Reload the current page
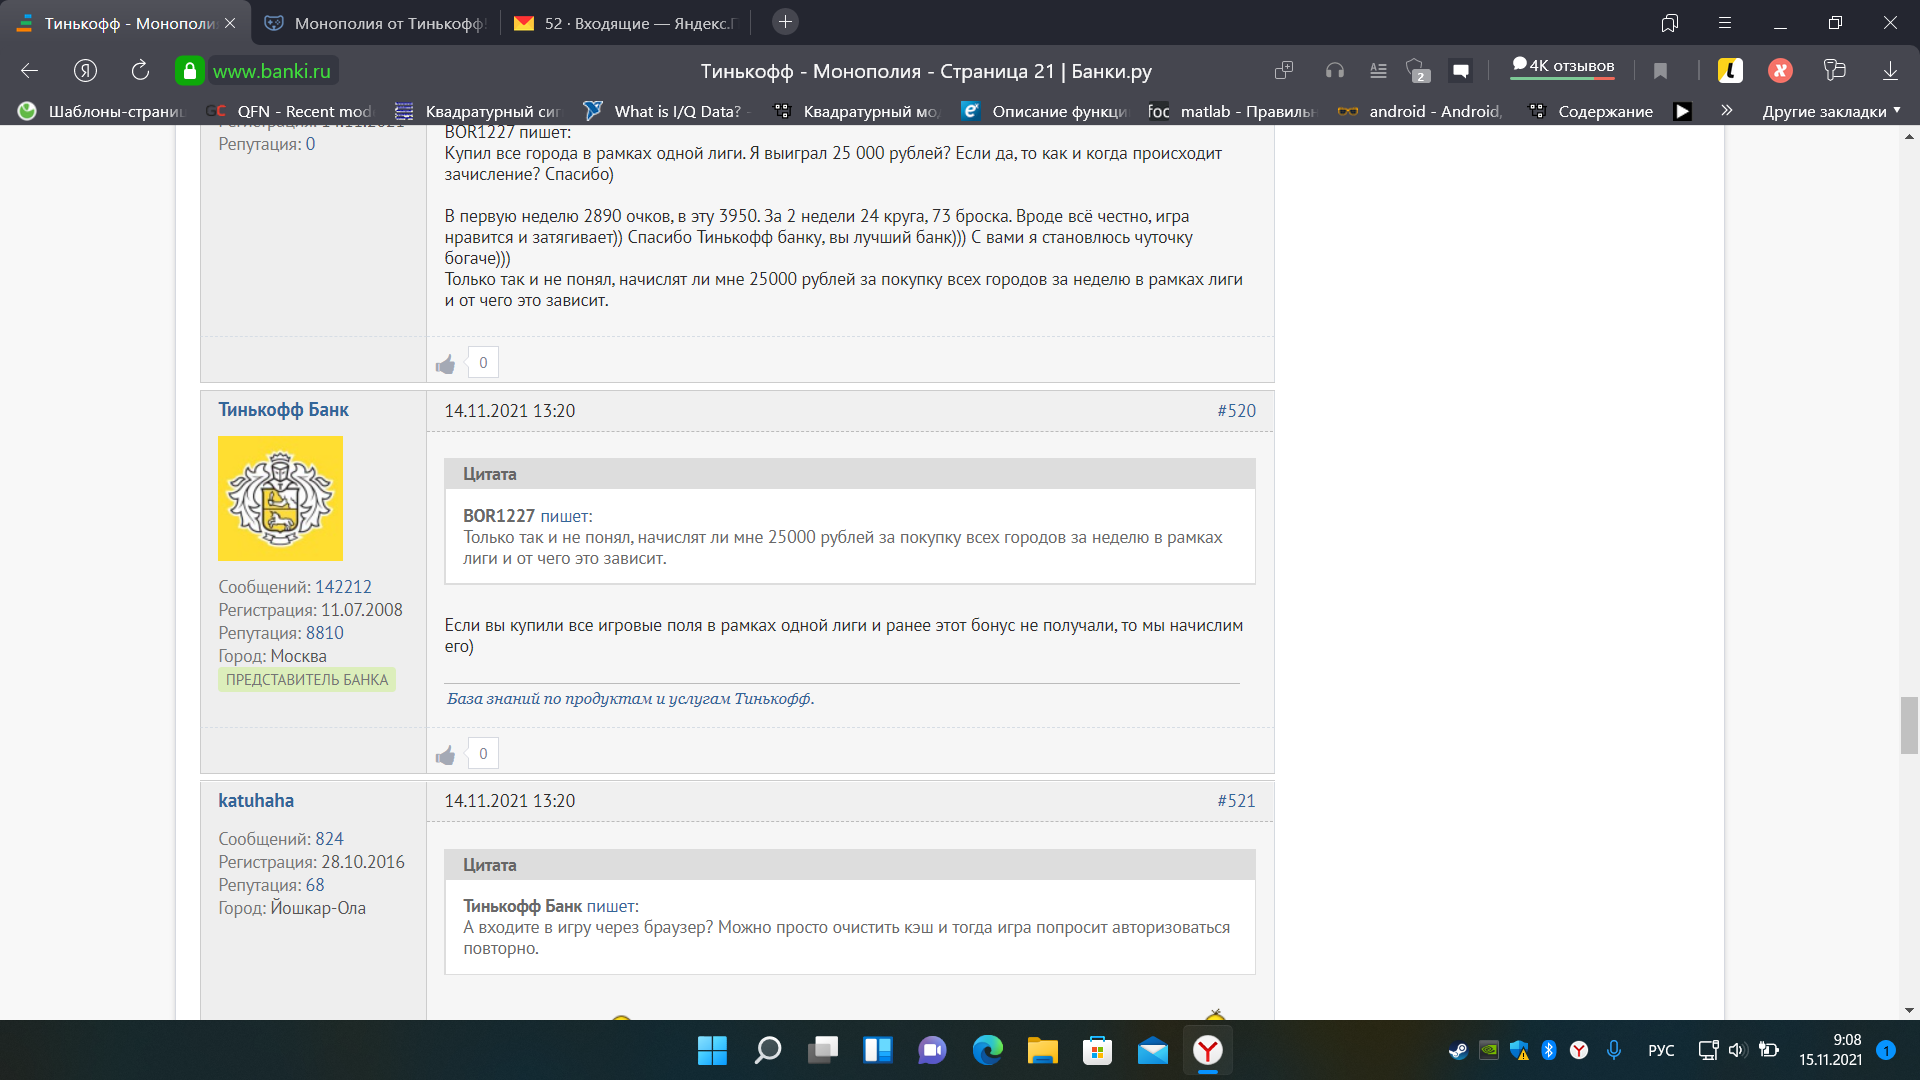The height and width of the screenshot is (1080, 1920). point(140,70)
